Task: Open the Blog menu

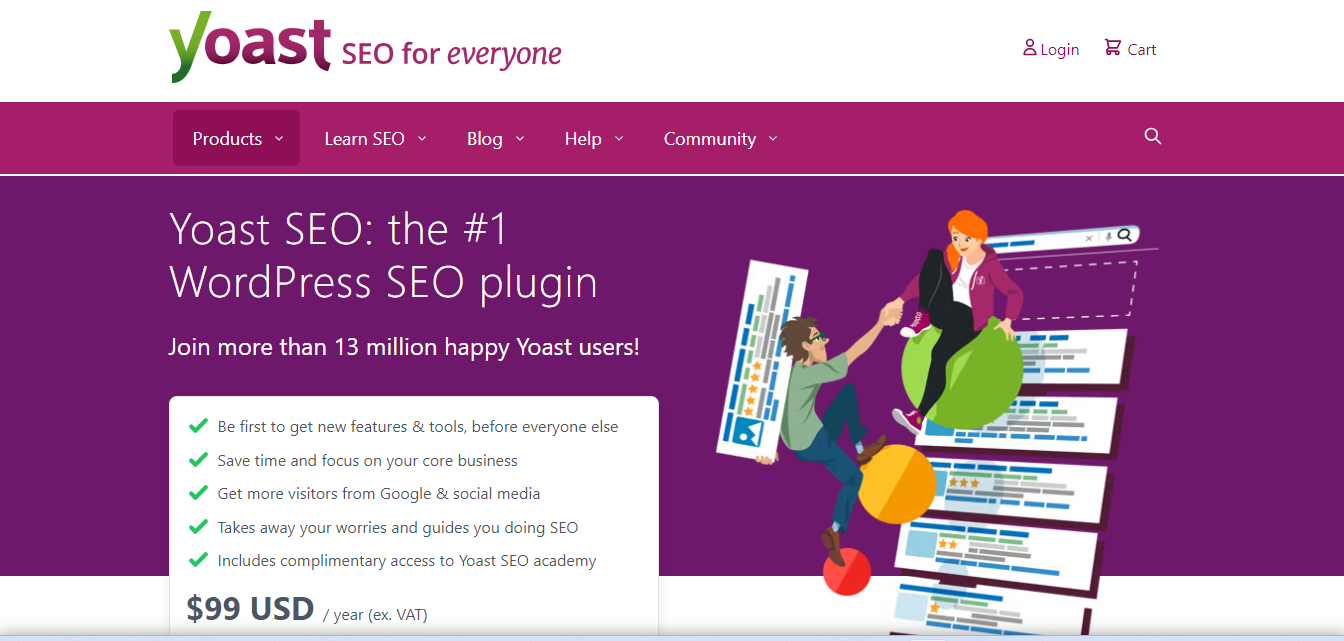Action: [x=496, y=139]
